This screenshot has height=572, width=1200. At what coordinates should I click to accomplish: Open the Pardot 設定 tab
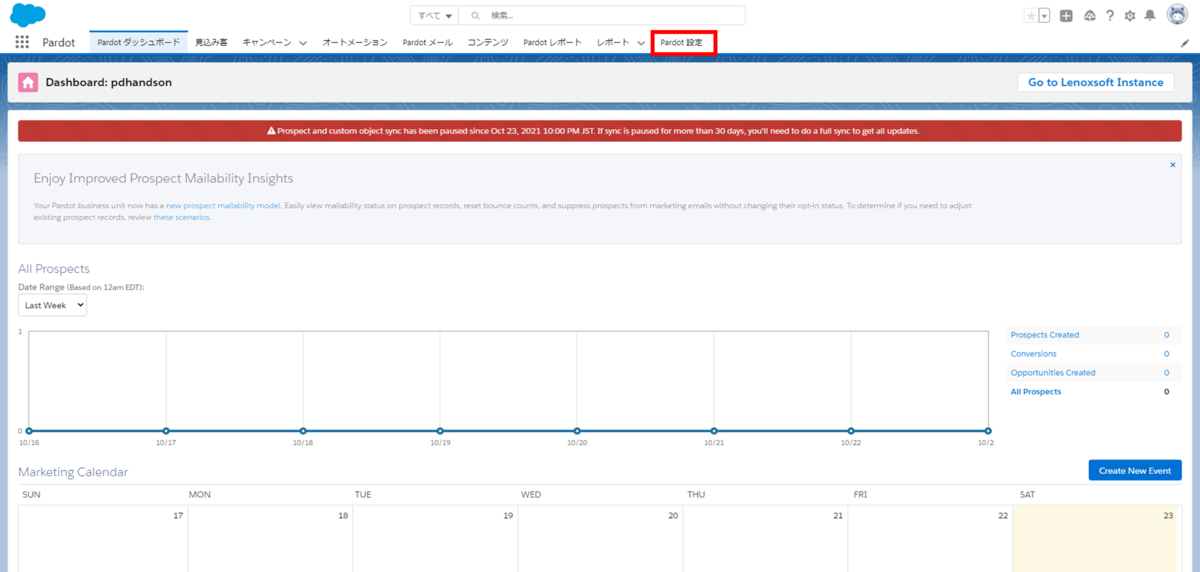click(681, 42)
